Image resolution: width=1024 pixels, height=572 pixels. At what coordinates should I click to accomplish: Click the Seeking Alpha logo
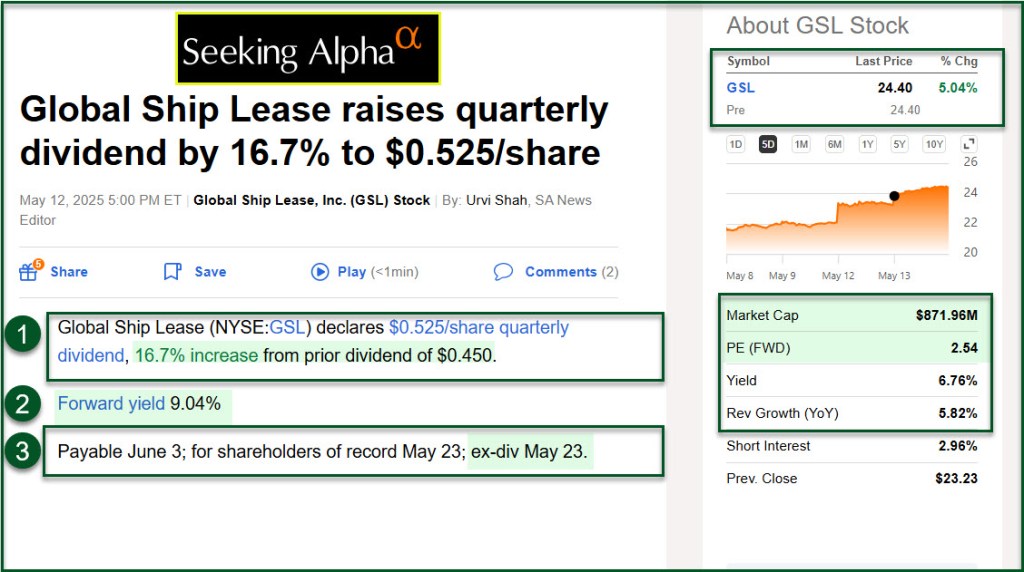coord(308,49)
